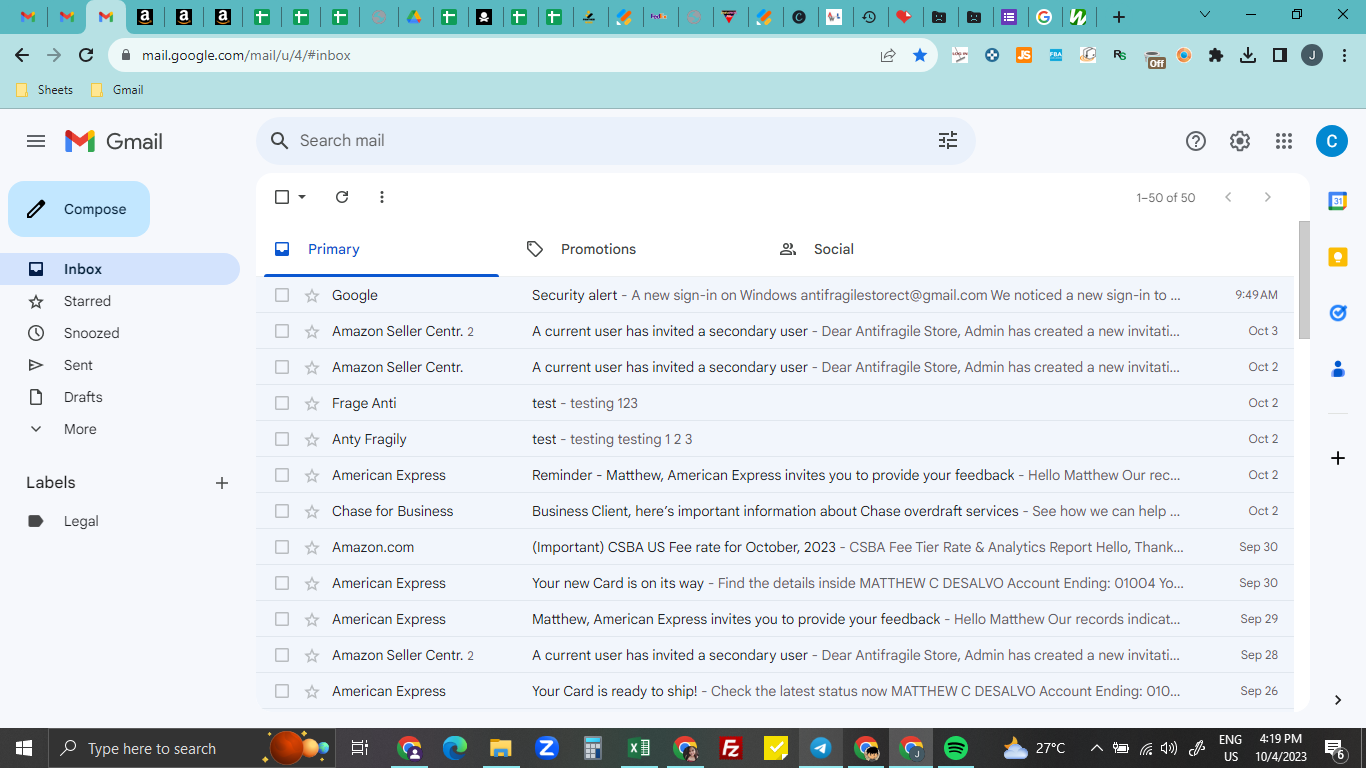The width and height of the screenshot is (1366, 768).
Task: Open Google Calendar side panel
Action: tap(1338, 201)
